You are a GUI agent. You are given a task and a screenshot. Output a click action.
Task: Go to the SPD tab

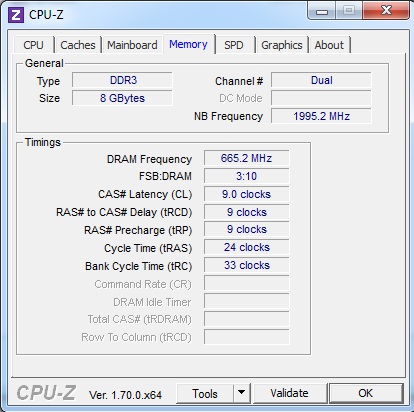pos(234,45)
